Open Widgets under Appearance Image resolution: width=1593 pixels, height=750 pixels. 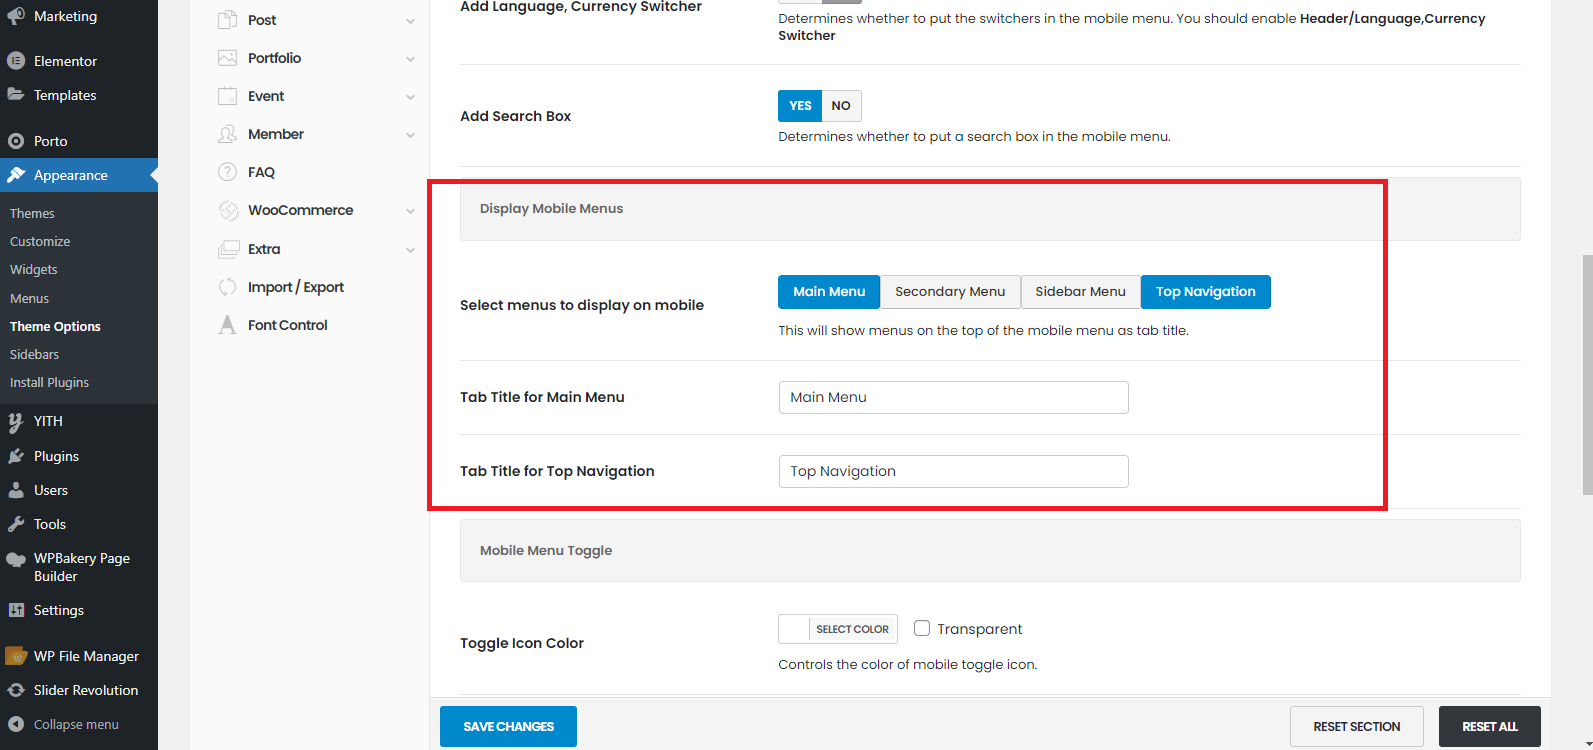(x=34, y=269)
